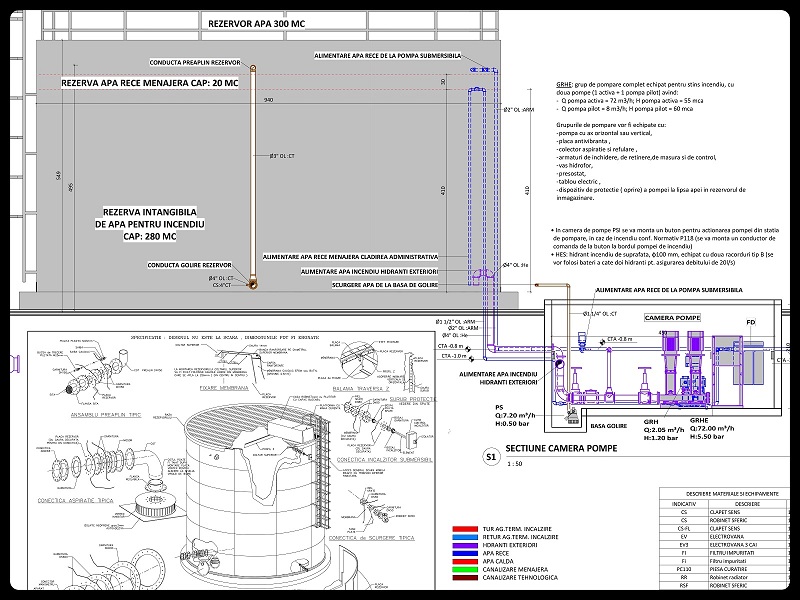Click the 'CONECTICA de SCURGERE TIPICA' caption

click(371, 538)
